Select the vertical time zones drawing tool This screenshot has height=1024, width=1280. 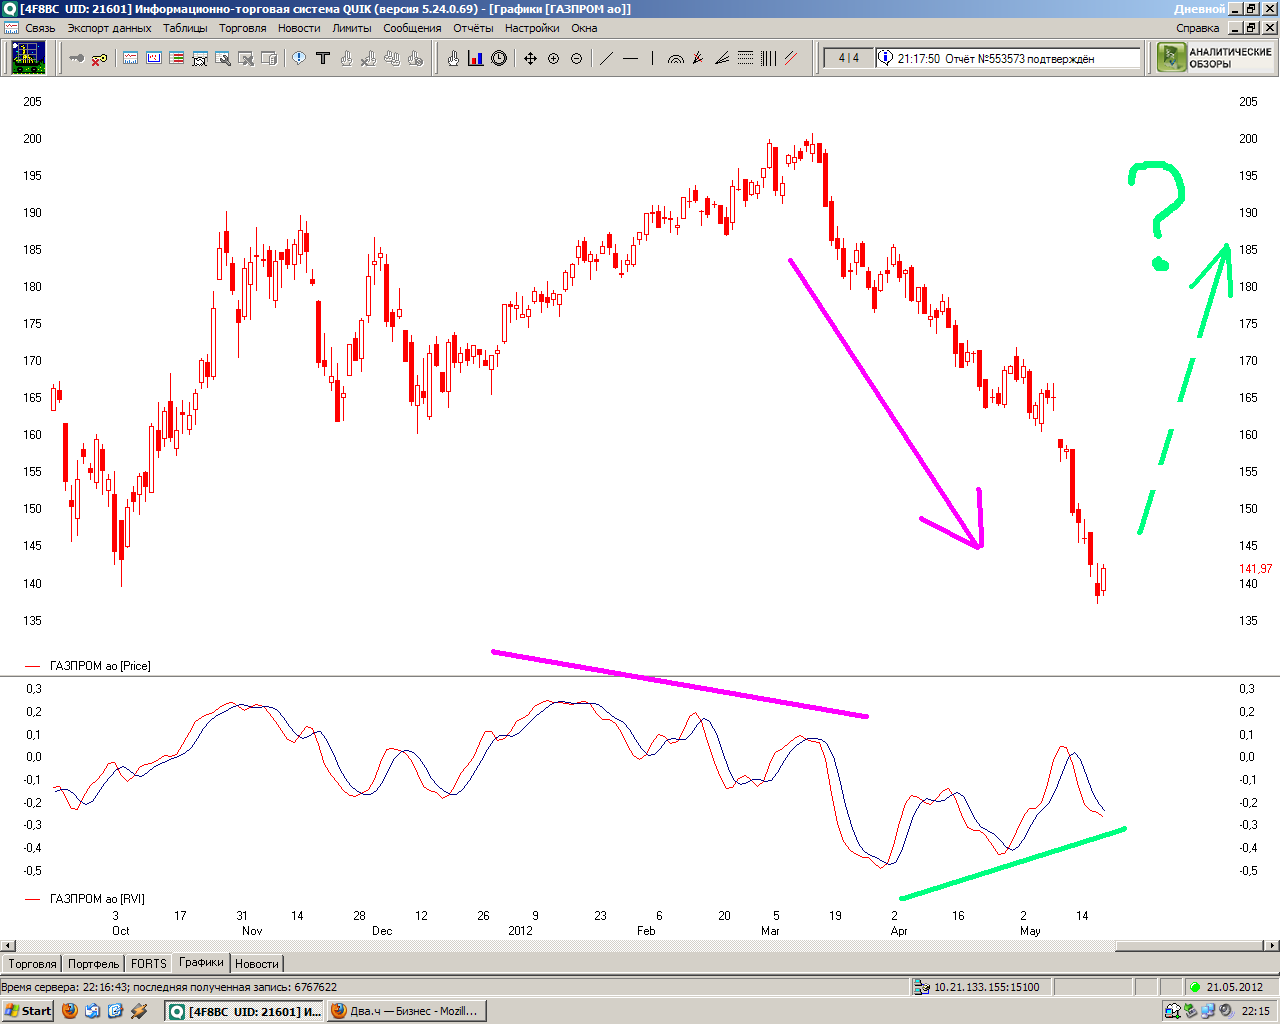point(768,59)
